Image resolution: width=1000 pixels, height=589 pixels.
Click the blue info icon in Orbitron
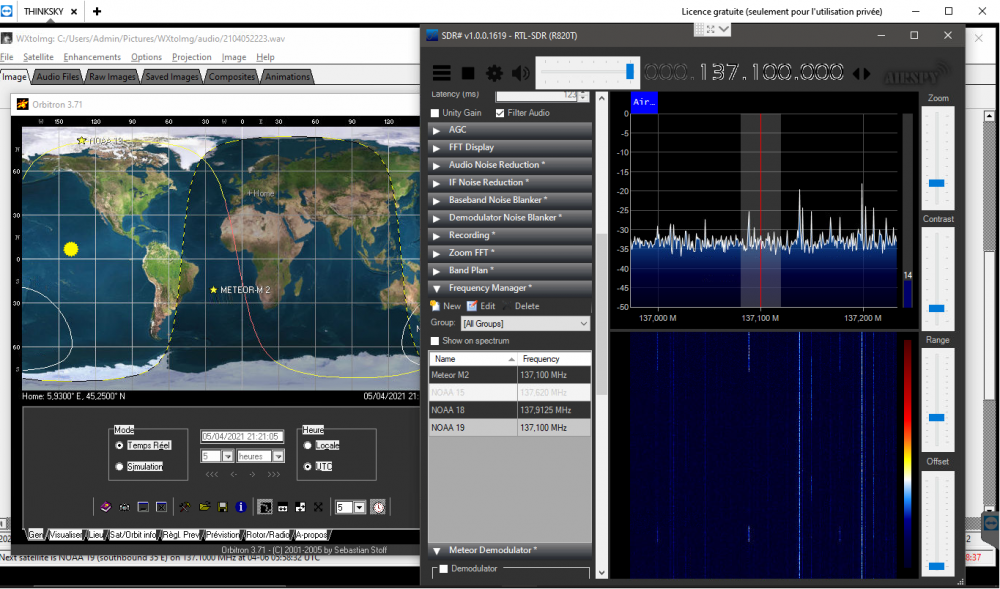241,507
